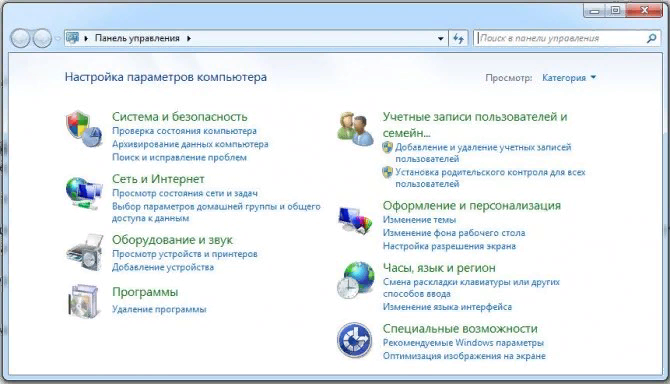The height and width of the screenshot is (384, 670).
Task: Open the Hardware and Sound printer icon
Action: [85, 252]
